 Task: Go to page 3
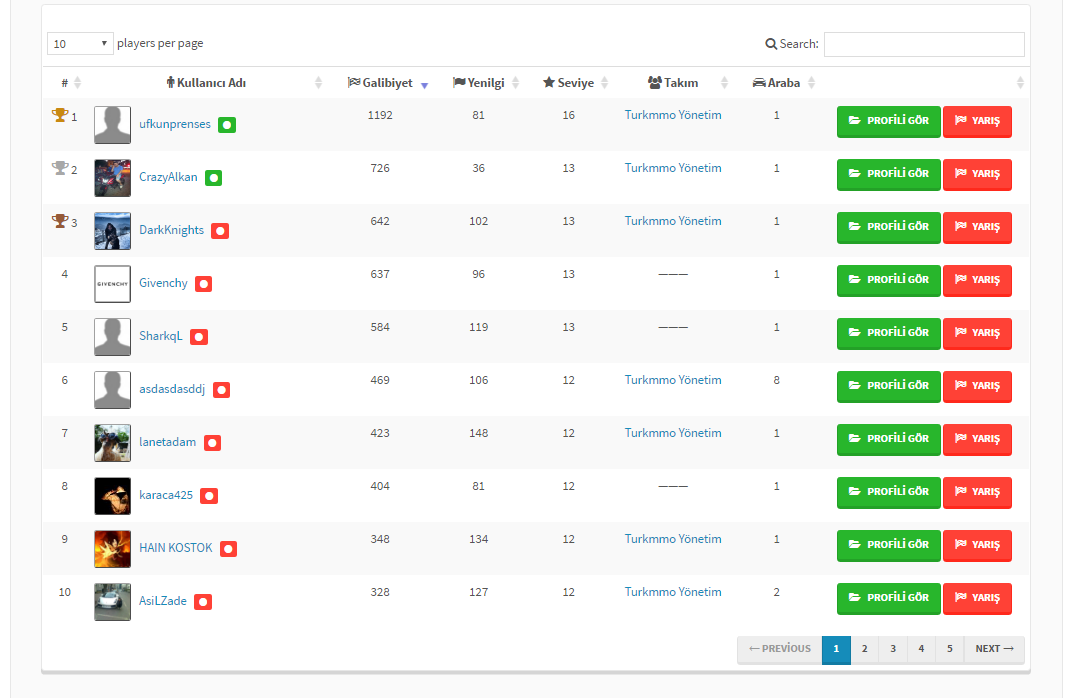(x=893, y=649)
